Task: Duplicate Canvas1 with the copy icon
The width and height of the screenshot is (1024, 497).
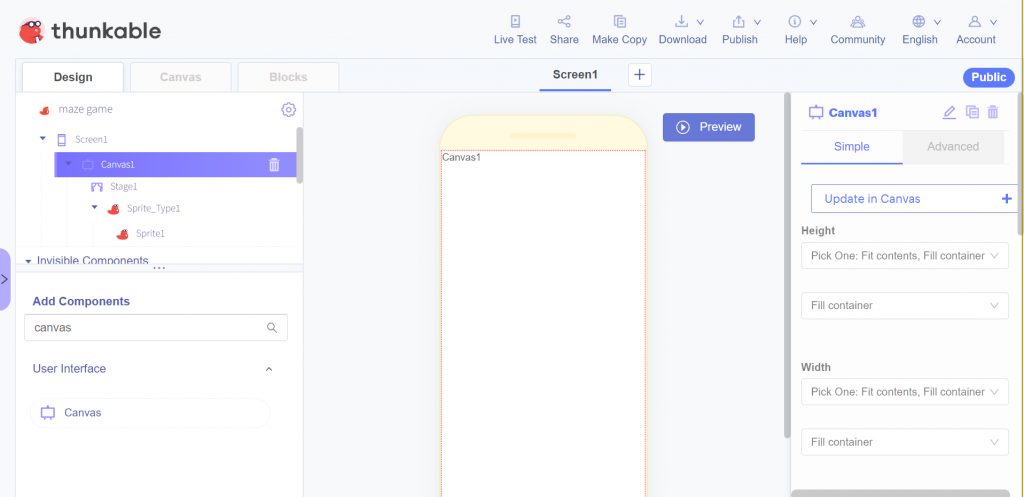Action: (x=971, y=112)
